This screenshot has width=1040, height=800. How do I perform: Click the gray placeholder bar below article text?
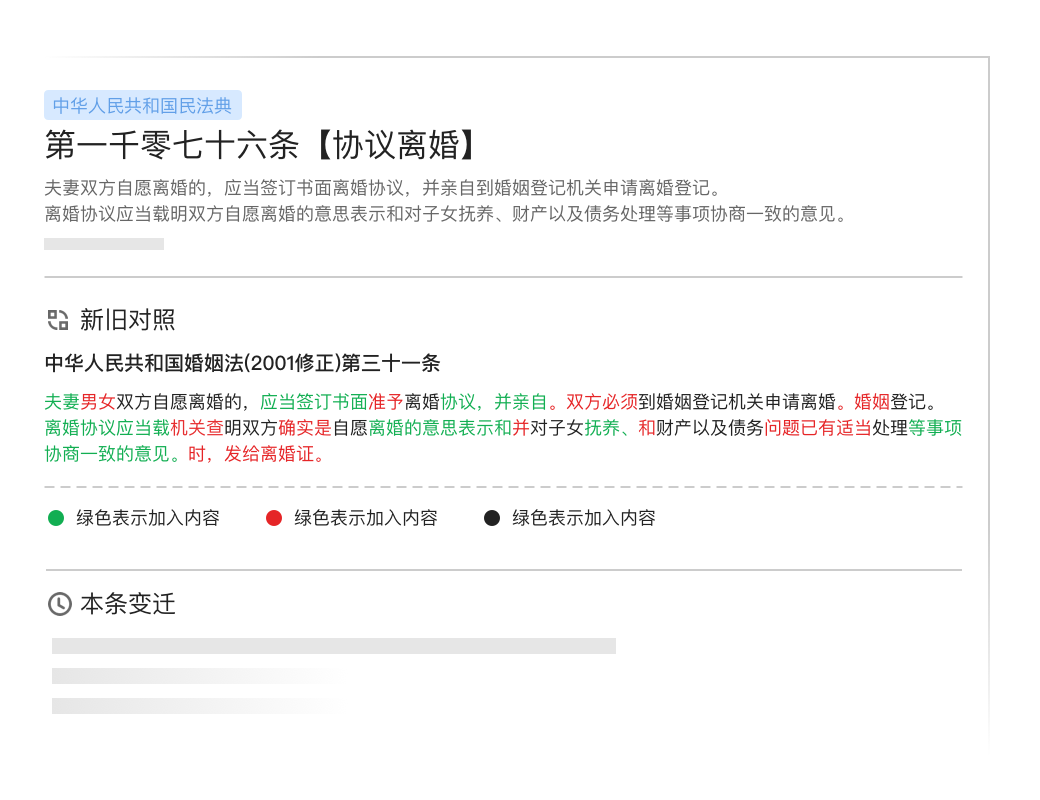click(104, 244)
